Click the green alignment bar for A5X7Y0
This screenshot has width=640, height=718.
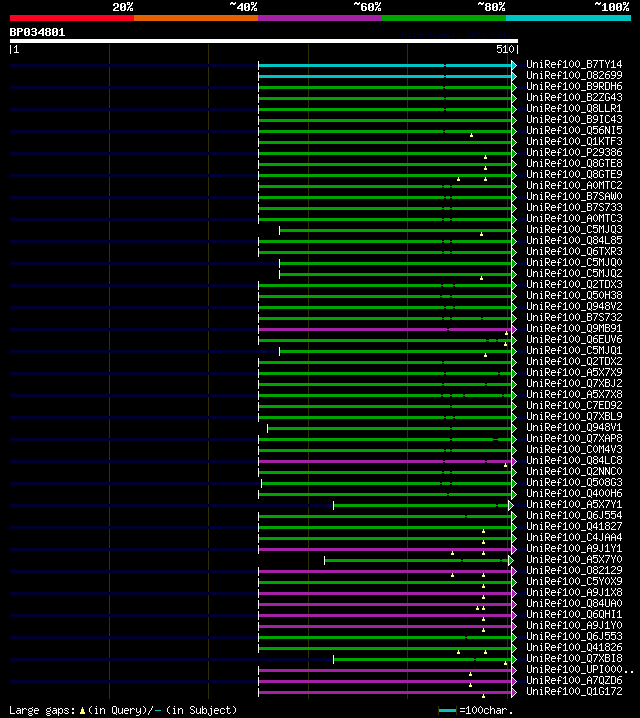tap(416, 560)
